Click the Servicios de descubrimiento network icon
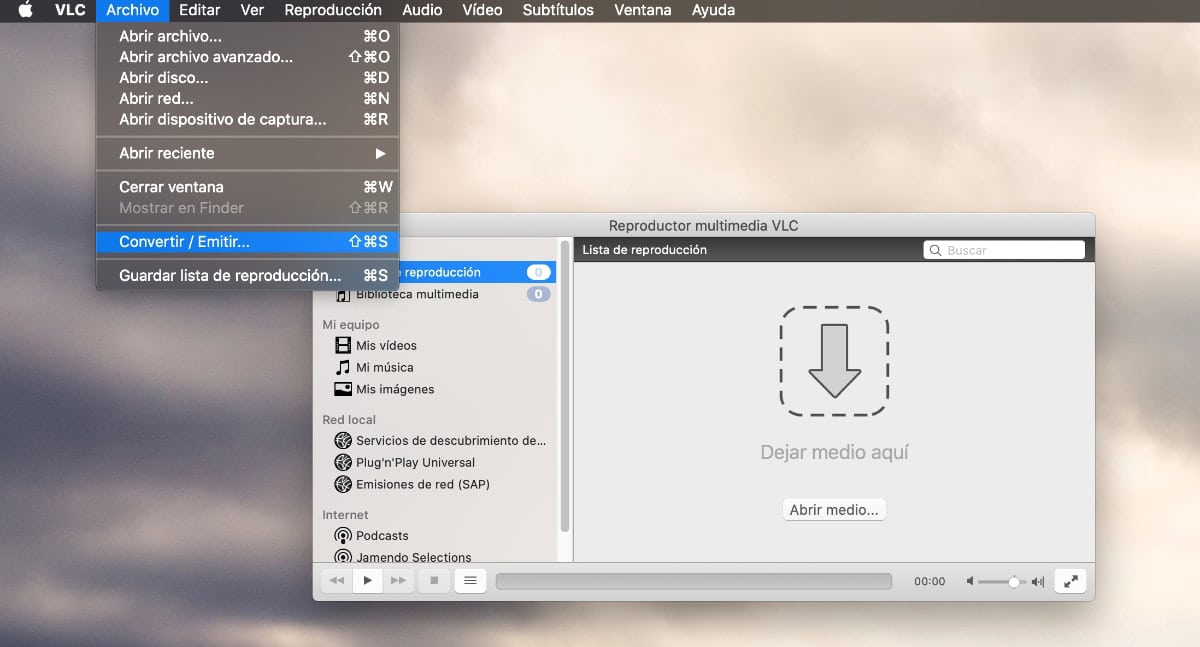The width and height of the screenshot is (1200, 647). point(343,441)
